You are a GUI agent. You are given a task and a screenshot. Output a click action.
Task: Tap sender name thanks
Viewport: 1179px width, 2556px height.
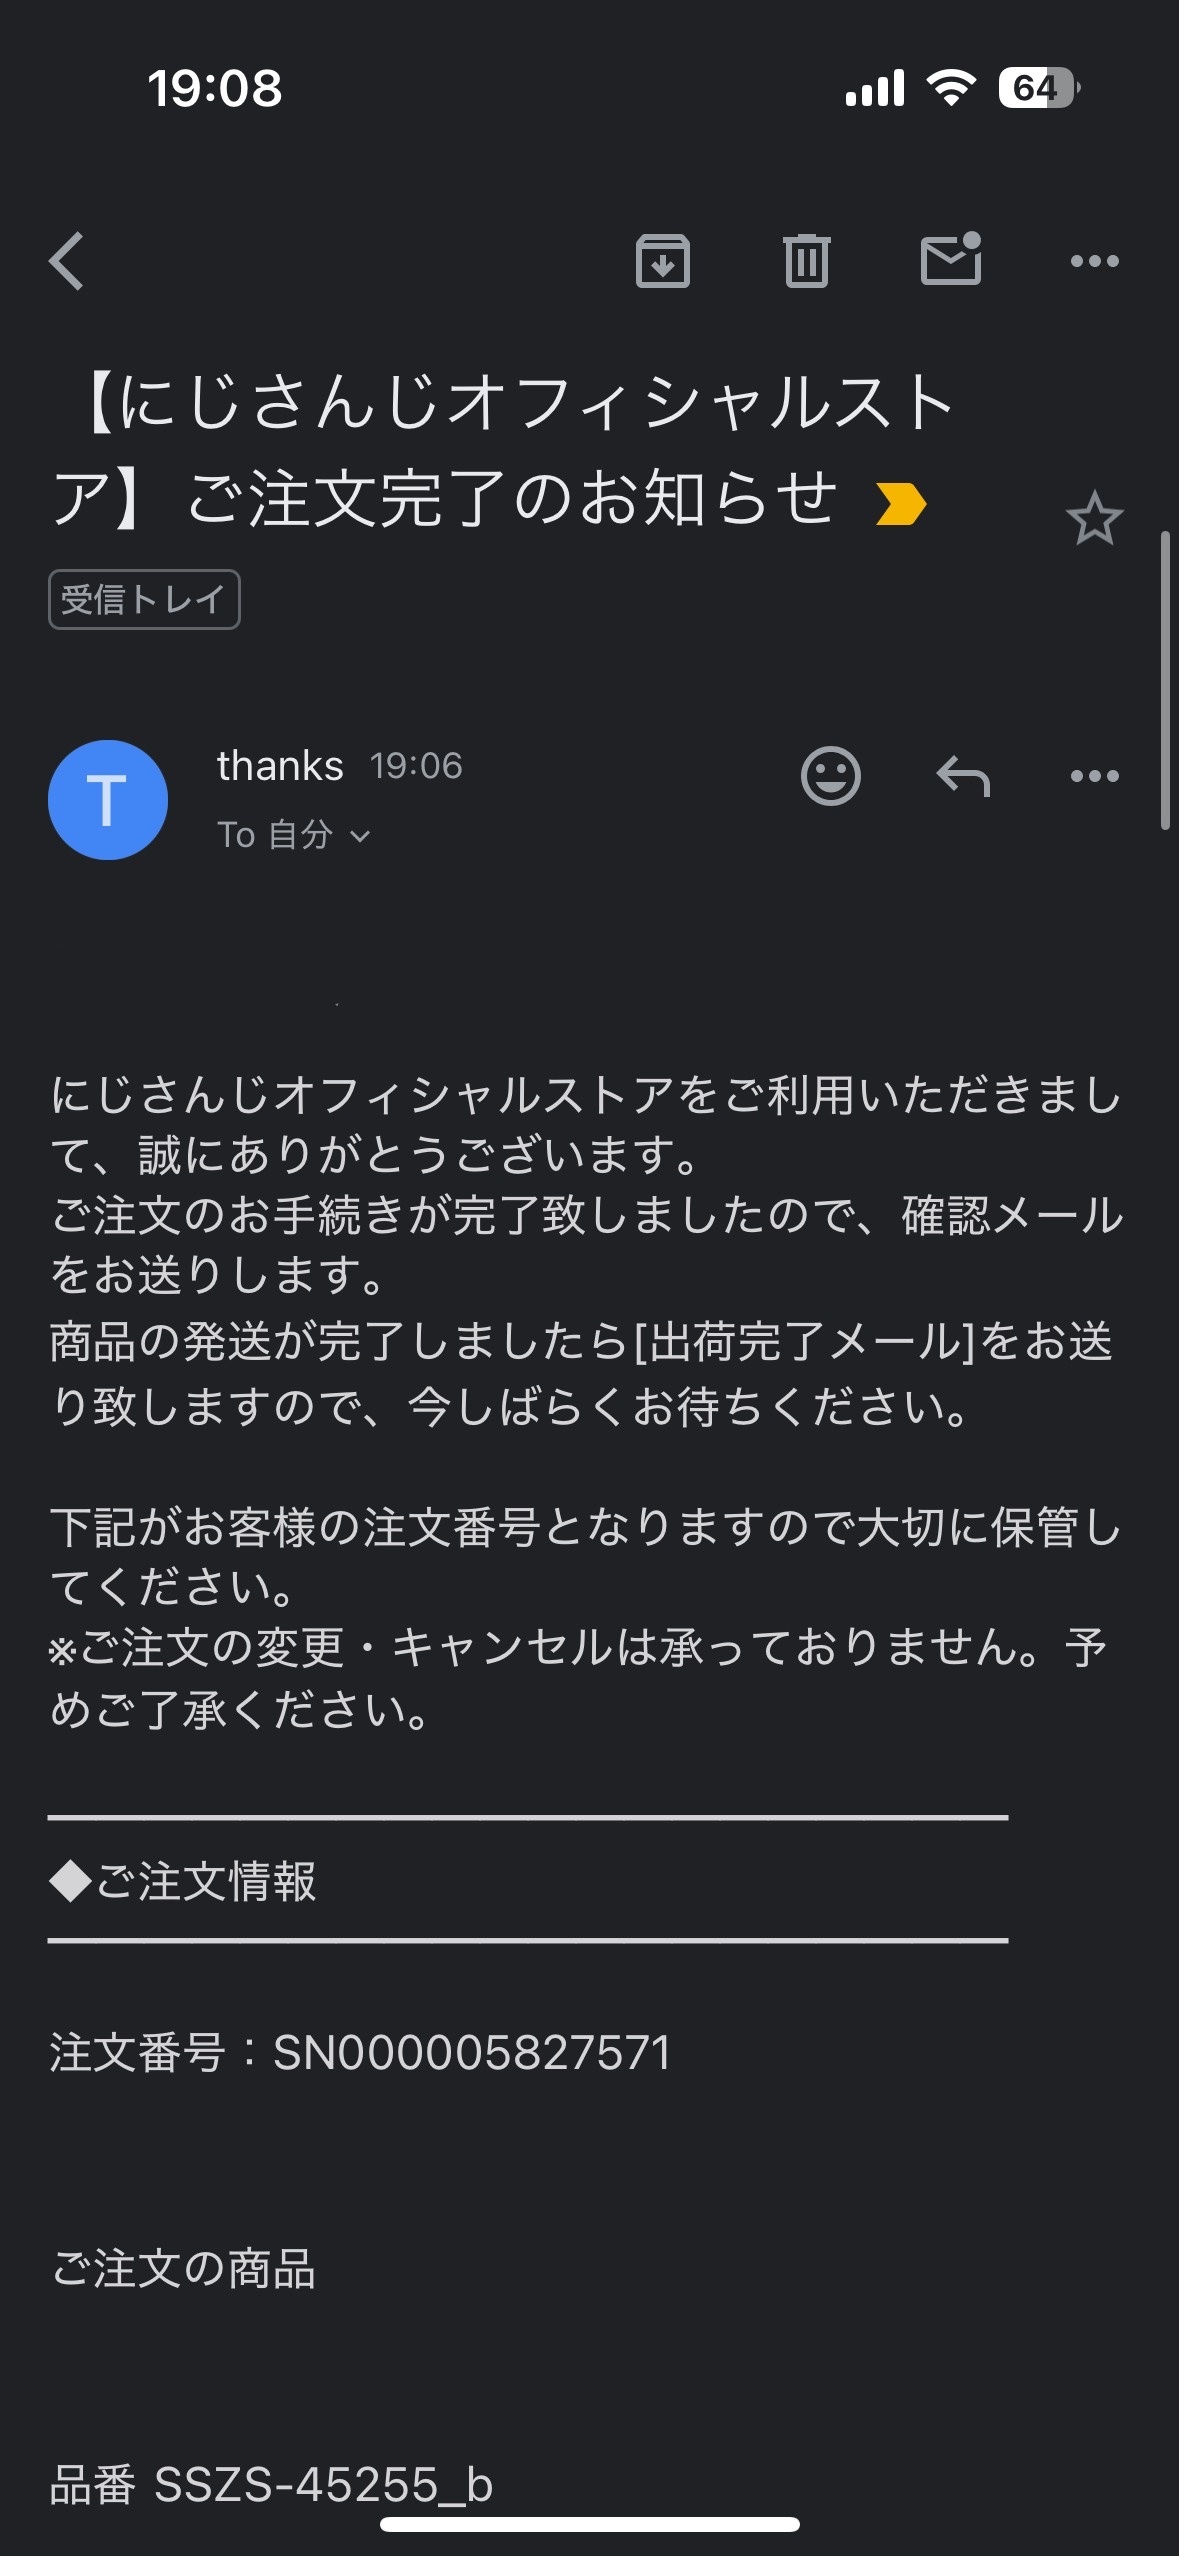(280, 766)
